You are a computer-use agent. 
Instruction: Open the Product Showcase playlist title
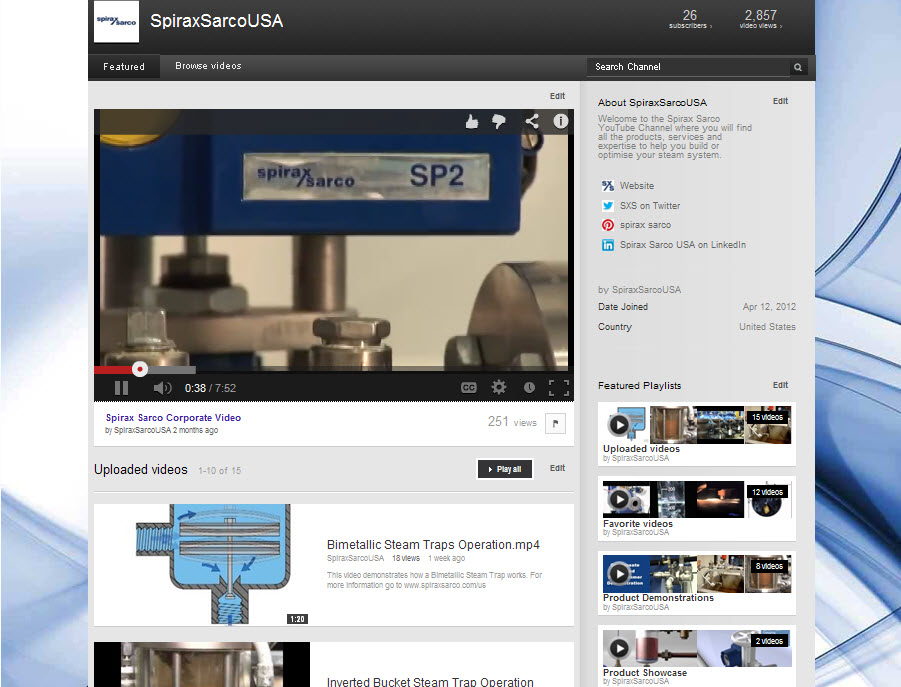click(x=645, y=673)
